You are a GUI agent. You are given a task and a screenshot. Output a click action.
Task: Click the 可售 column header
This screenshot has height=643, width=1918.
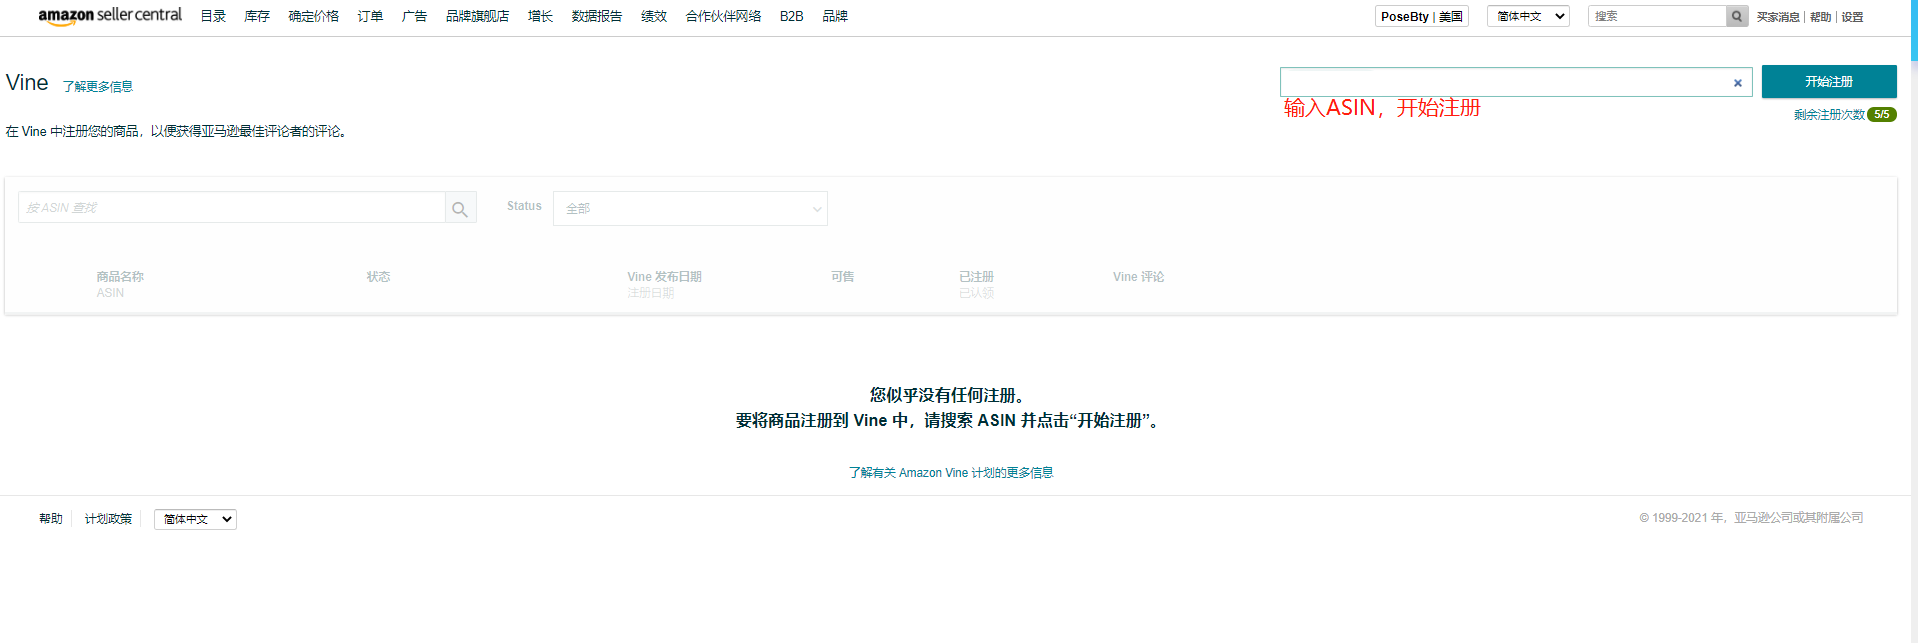click(x=842, y=277)
